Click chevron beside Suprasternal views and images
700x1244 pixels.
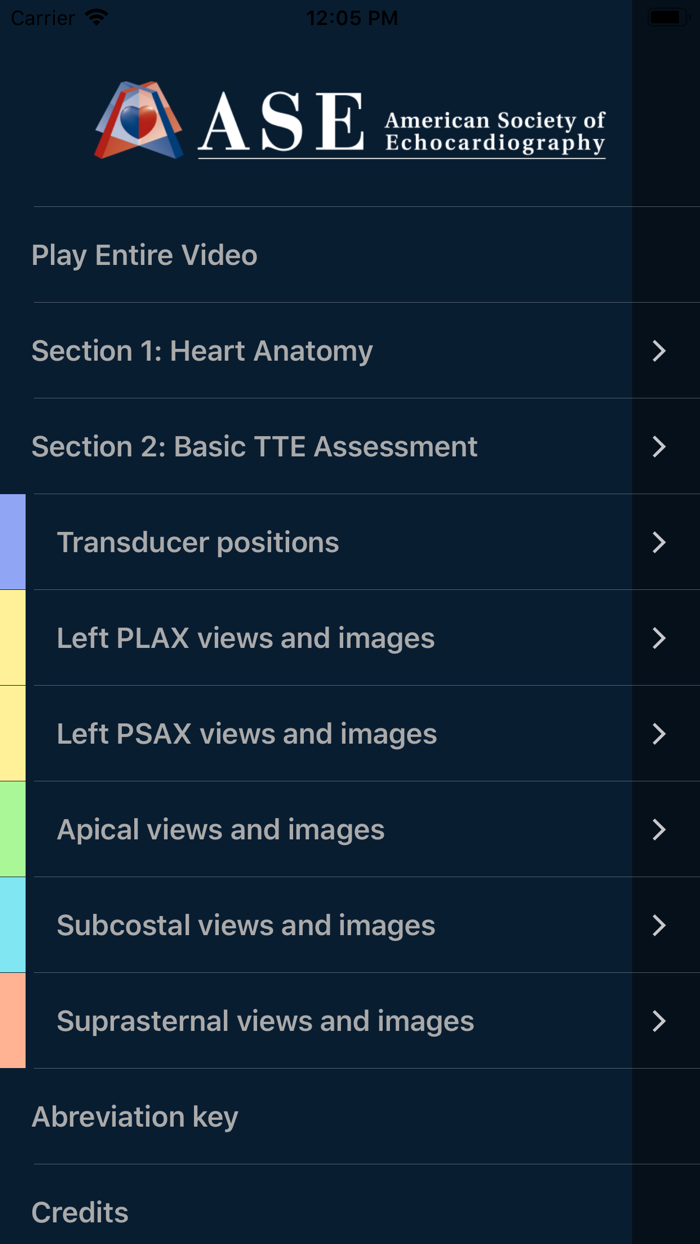(659, 1021)
